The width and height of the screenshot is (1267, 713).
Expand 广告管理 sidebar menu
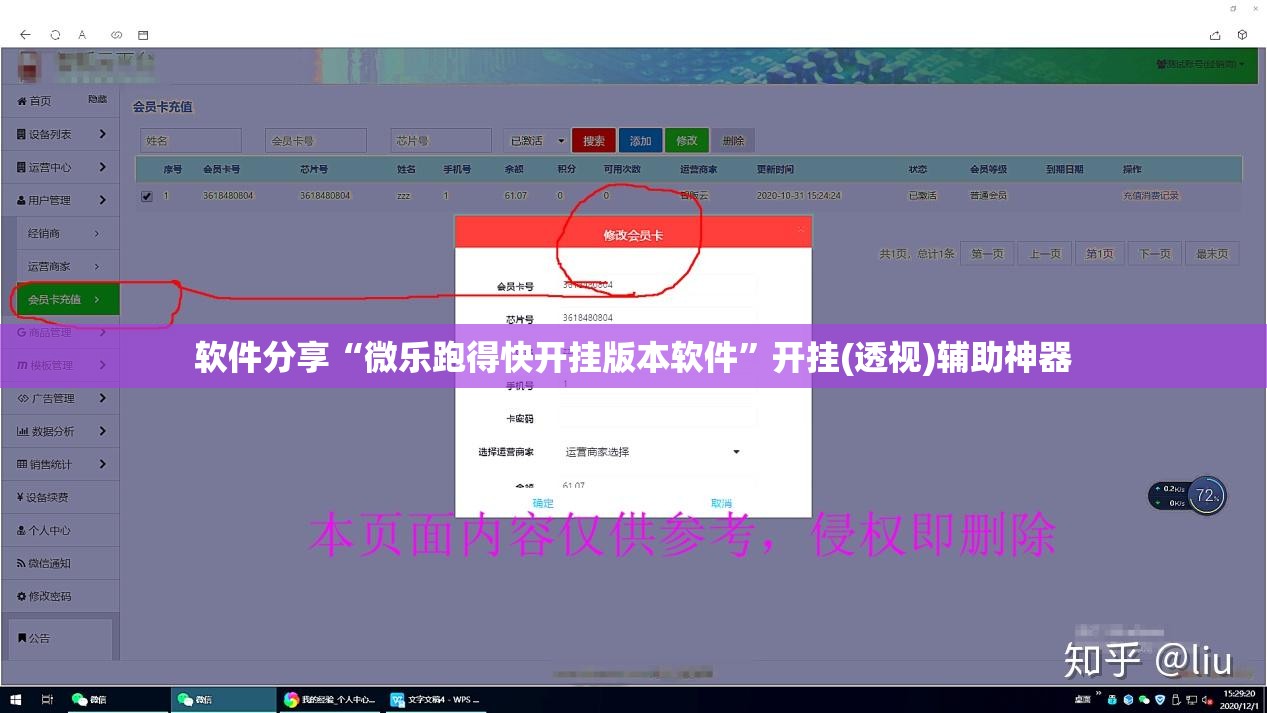pyautogui.click(x=61, y=398)
